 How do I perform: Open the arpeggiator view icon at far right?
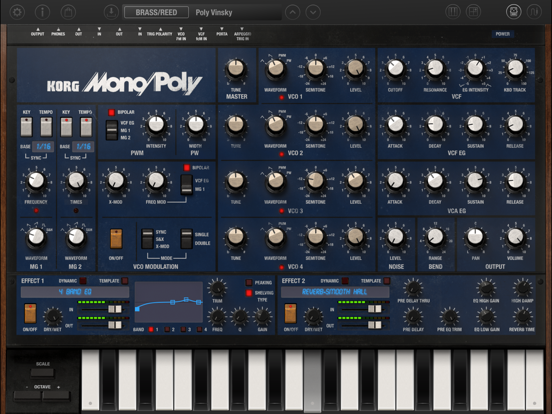tap(534, 12)
